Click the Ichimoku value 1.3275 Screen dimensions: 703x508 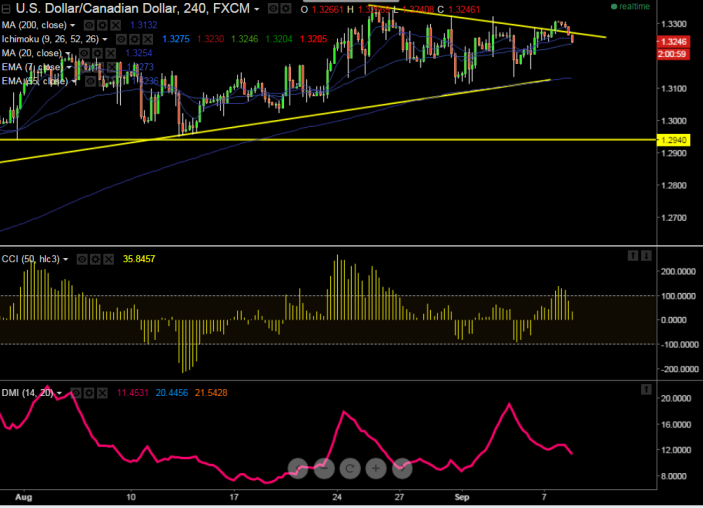176,39
